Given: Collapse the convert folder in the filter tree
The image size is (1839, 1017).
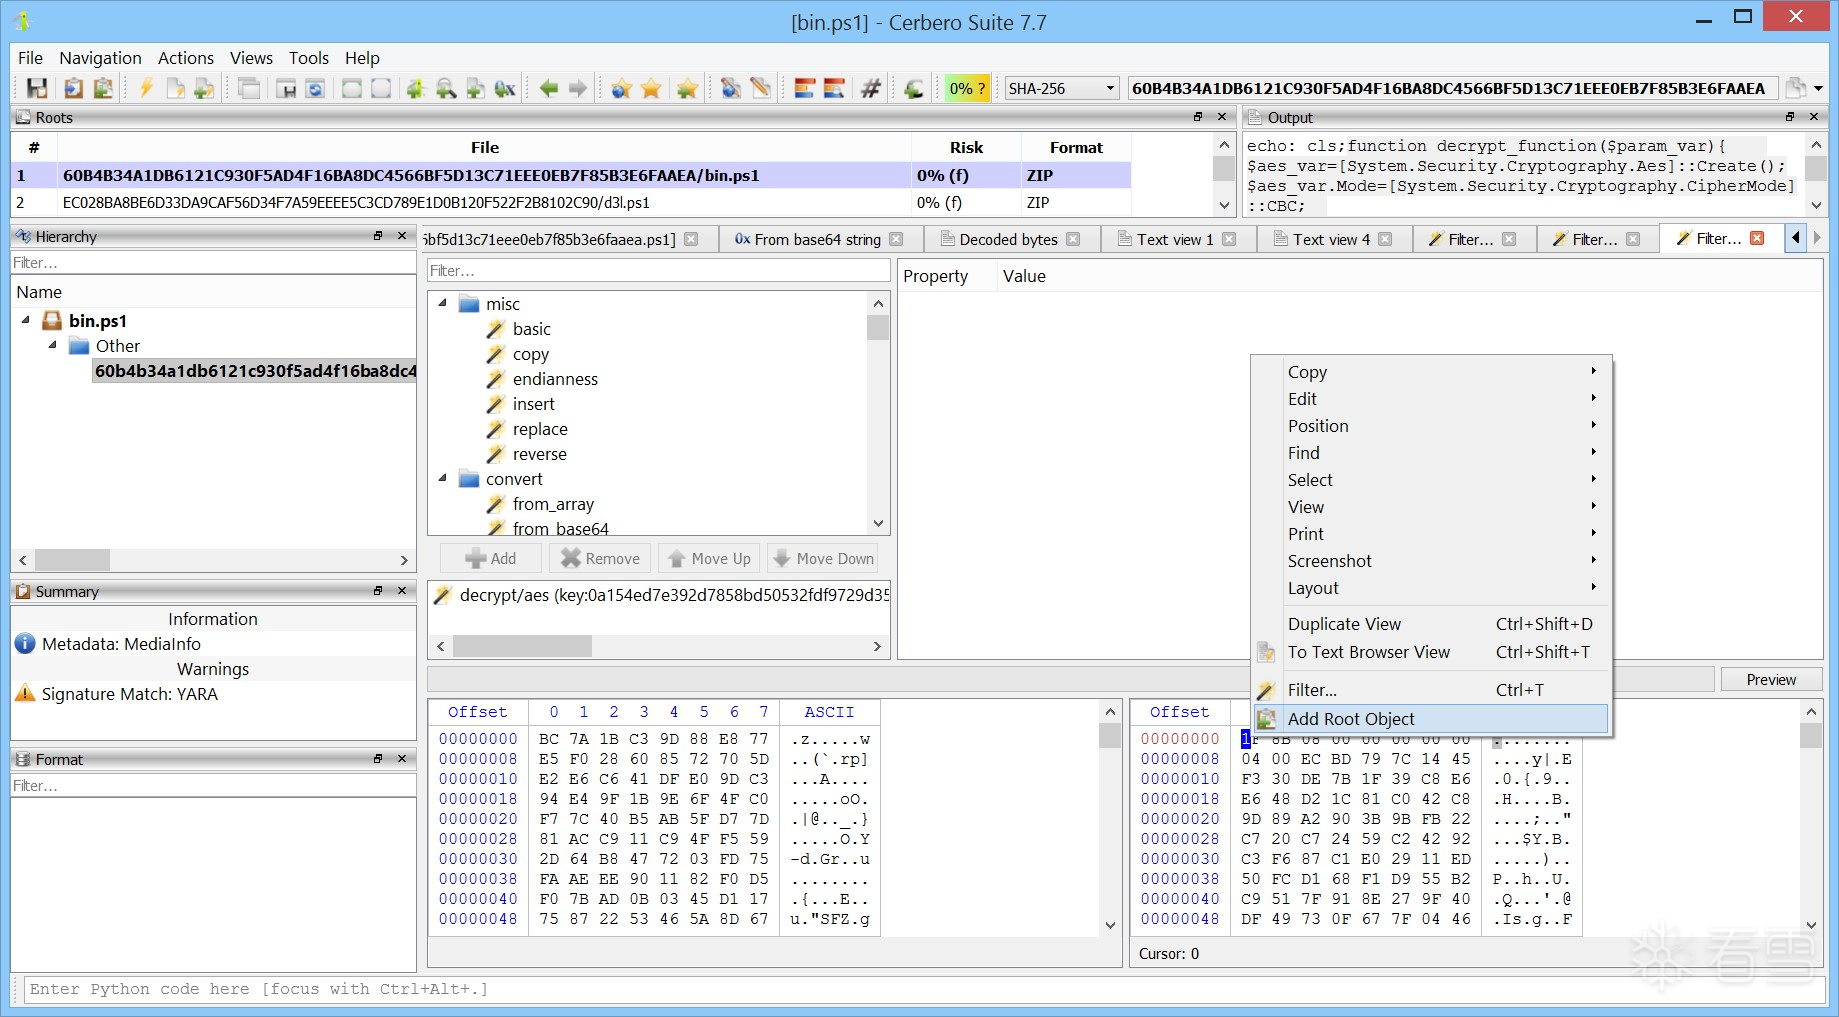Looking at the screenshot, I should click(x=442, y=478).
